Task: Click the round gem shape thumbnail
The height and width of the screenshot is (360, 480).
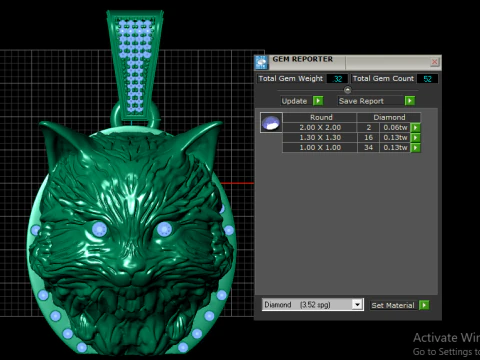Action: [271, 123]
